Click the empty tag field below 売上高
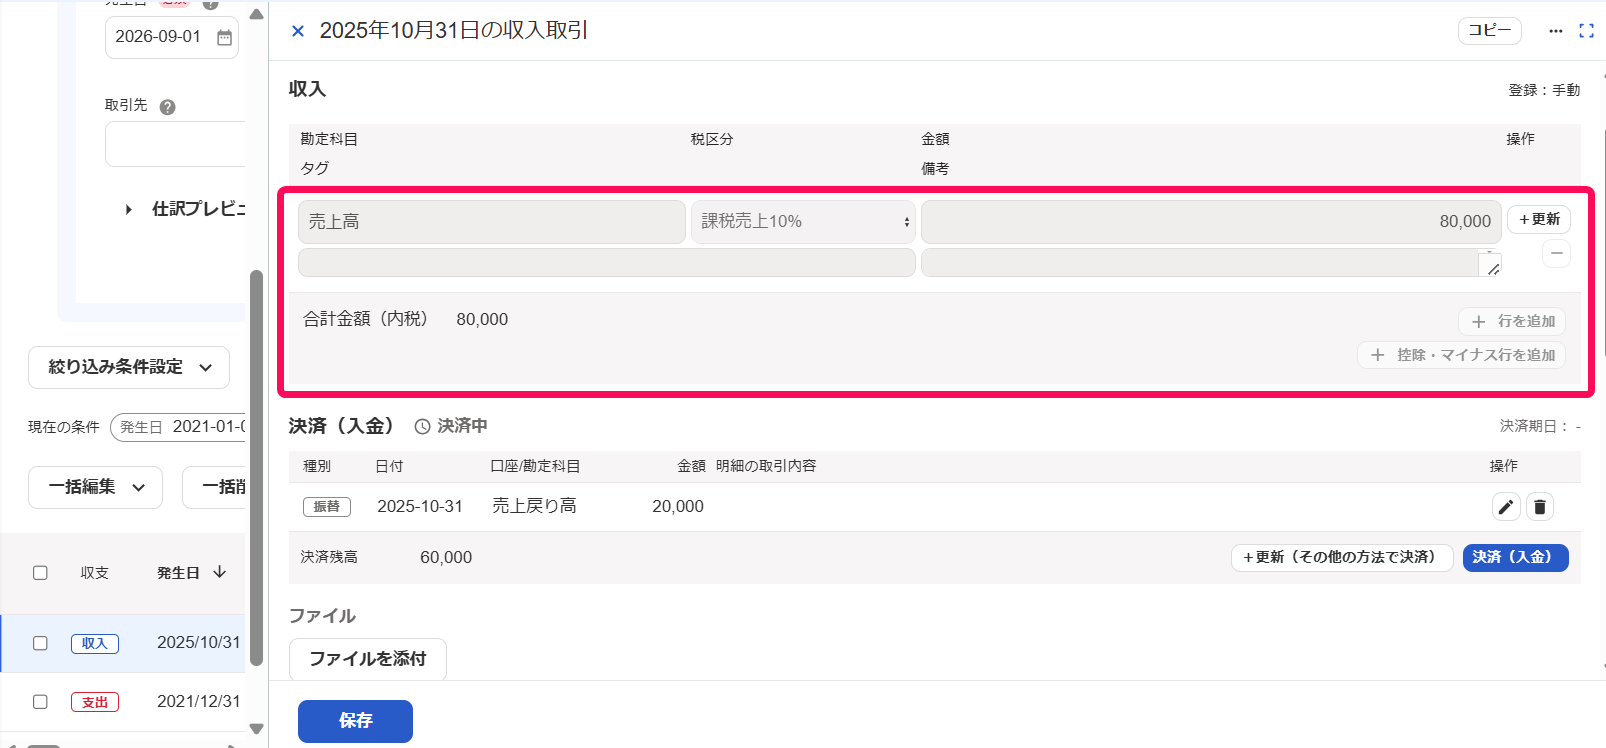 [607, 263]
